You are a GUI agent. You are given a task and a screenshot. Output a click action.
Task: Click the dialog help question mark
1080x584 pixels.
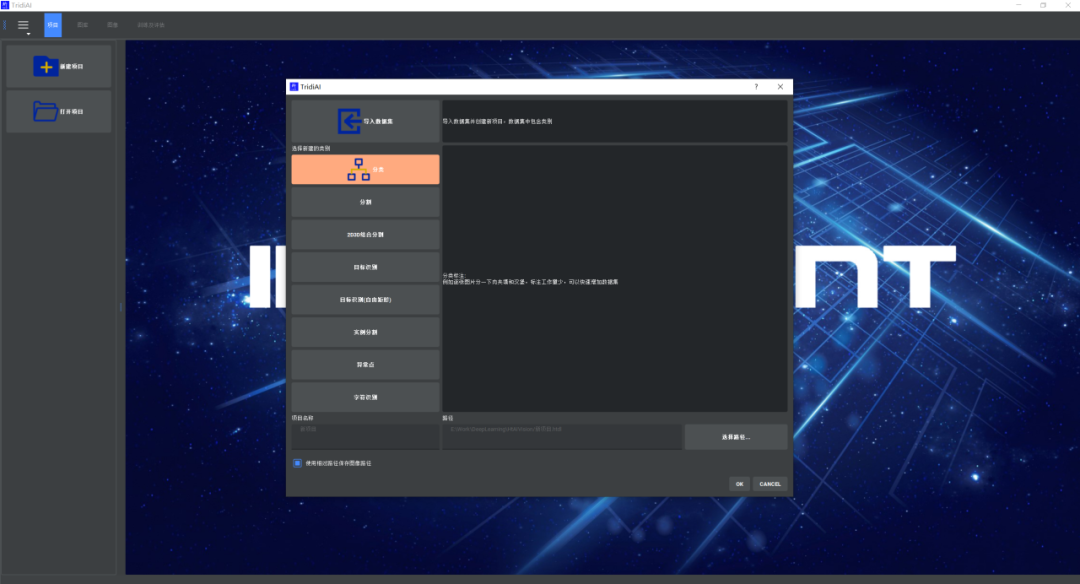(756, 87)
